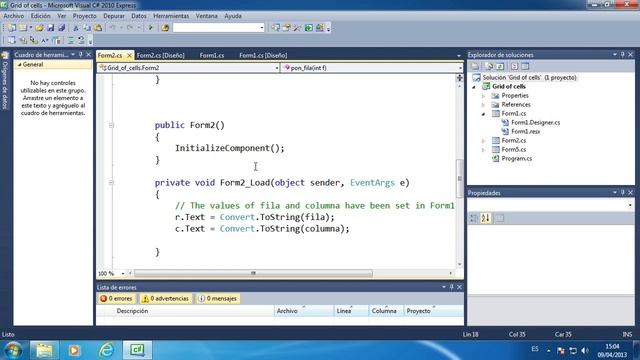Open Windows Explorer folder in the taskbar

coord(44,350)
